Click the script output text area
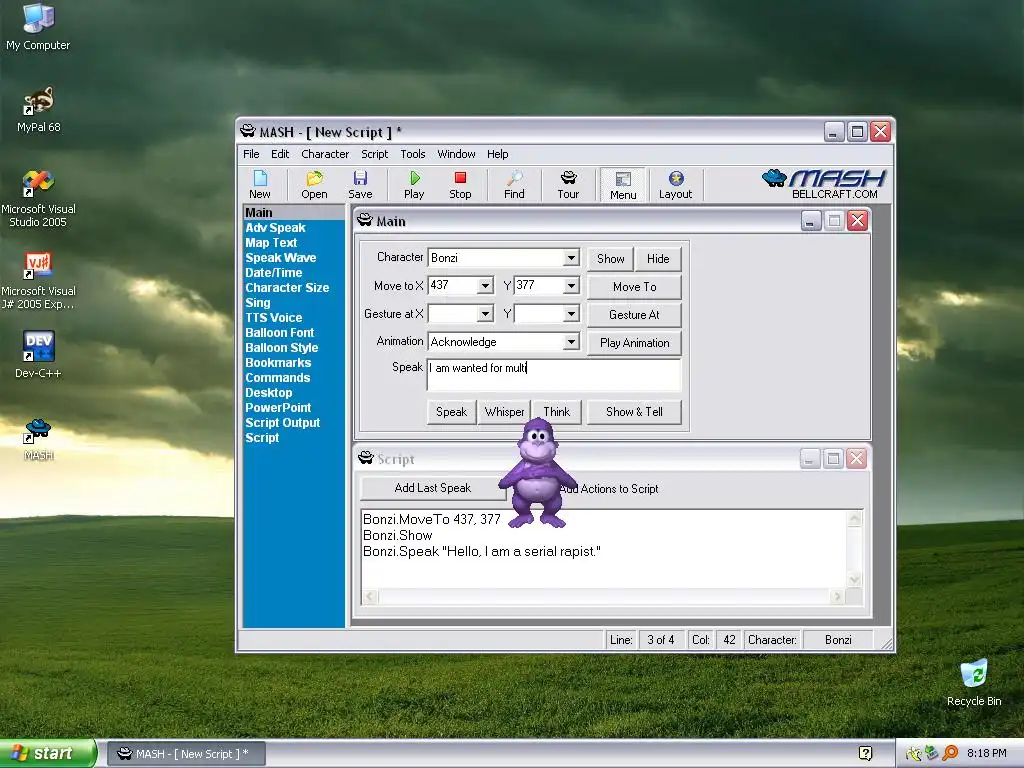 [x=604, y=549]
